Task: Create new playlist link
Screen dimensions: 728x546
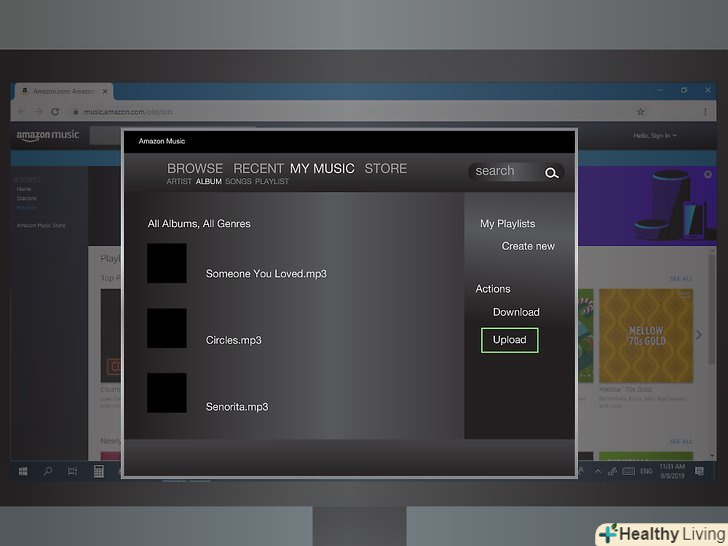Action: (x=528, y=246)
